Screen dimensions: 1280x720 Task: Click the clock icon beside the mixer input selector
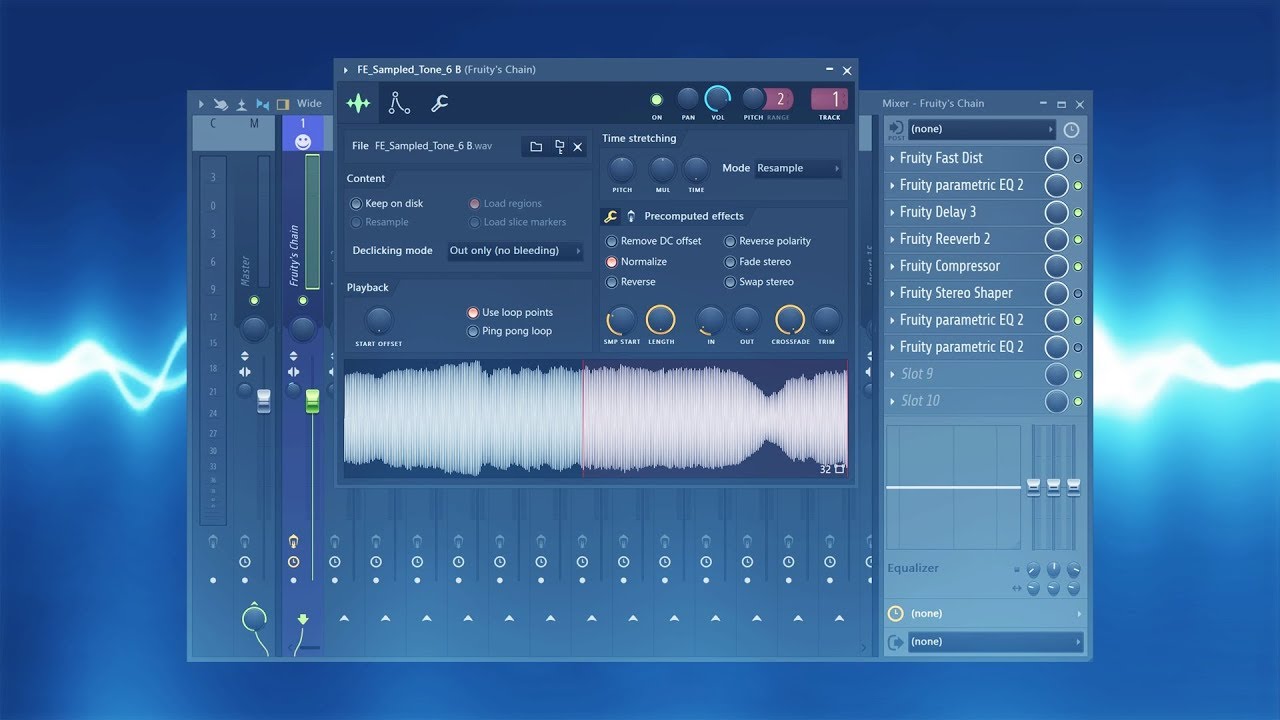coord(1071,130)
